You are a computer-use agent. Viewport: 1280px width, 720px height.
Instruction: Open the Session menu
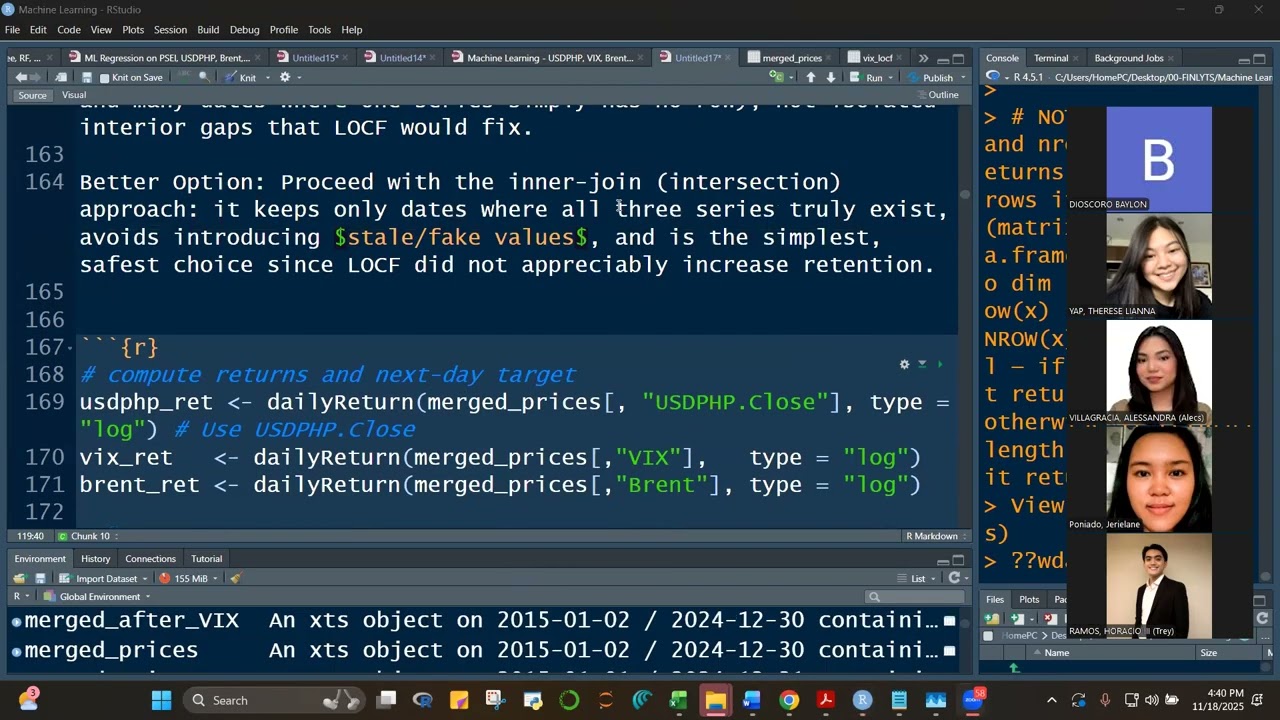click(170, 30)
